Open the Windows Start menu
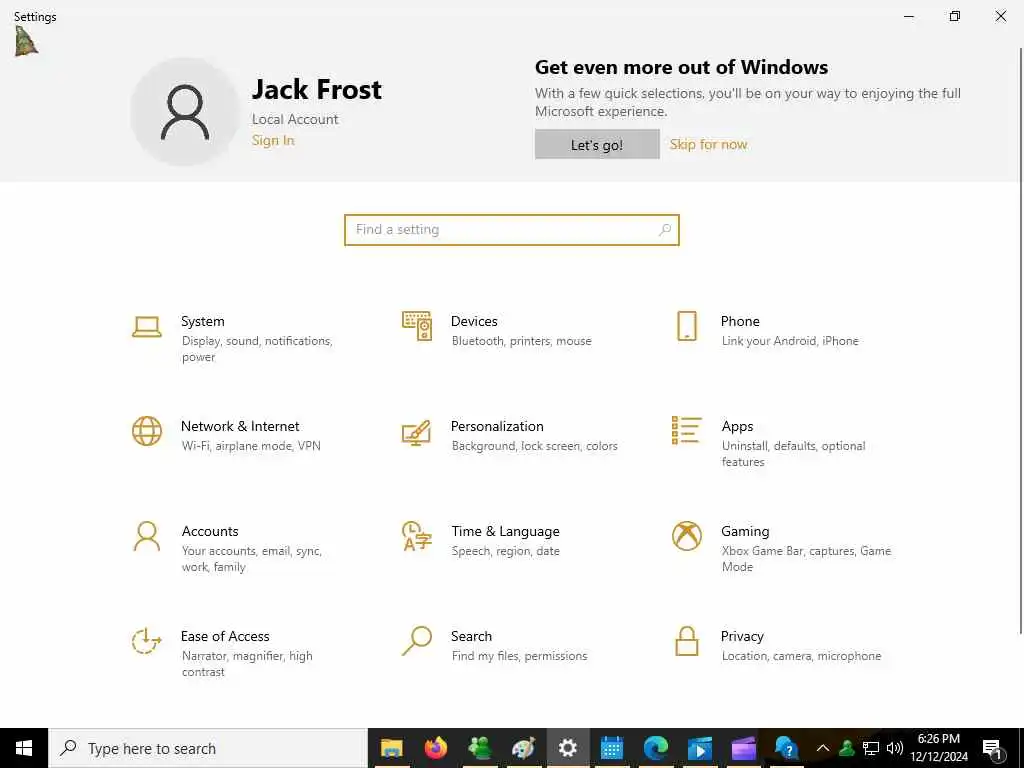This screenshot has height=768, width=1024. coord(24,748)
